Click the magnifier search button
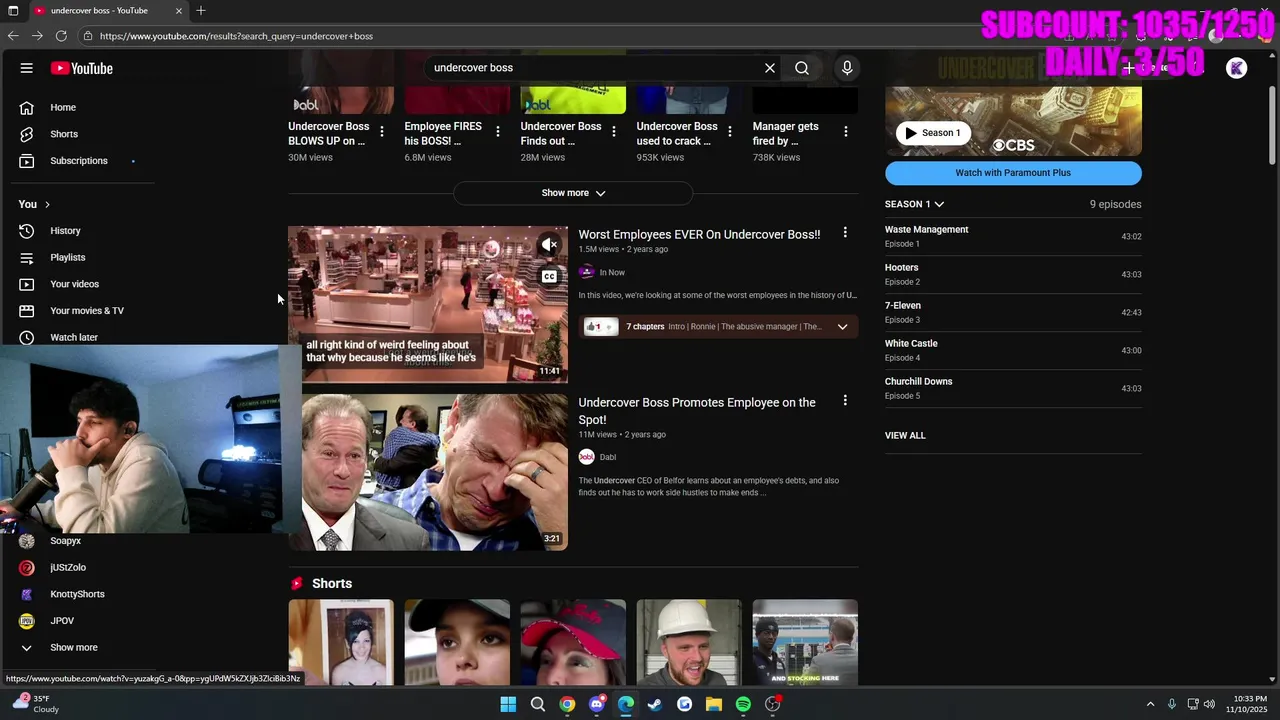This screenshot has height=720, width=1280. pos(802,68)
